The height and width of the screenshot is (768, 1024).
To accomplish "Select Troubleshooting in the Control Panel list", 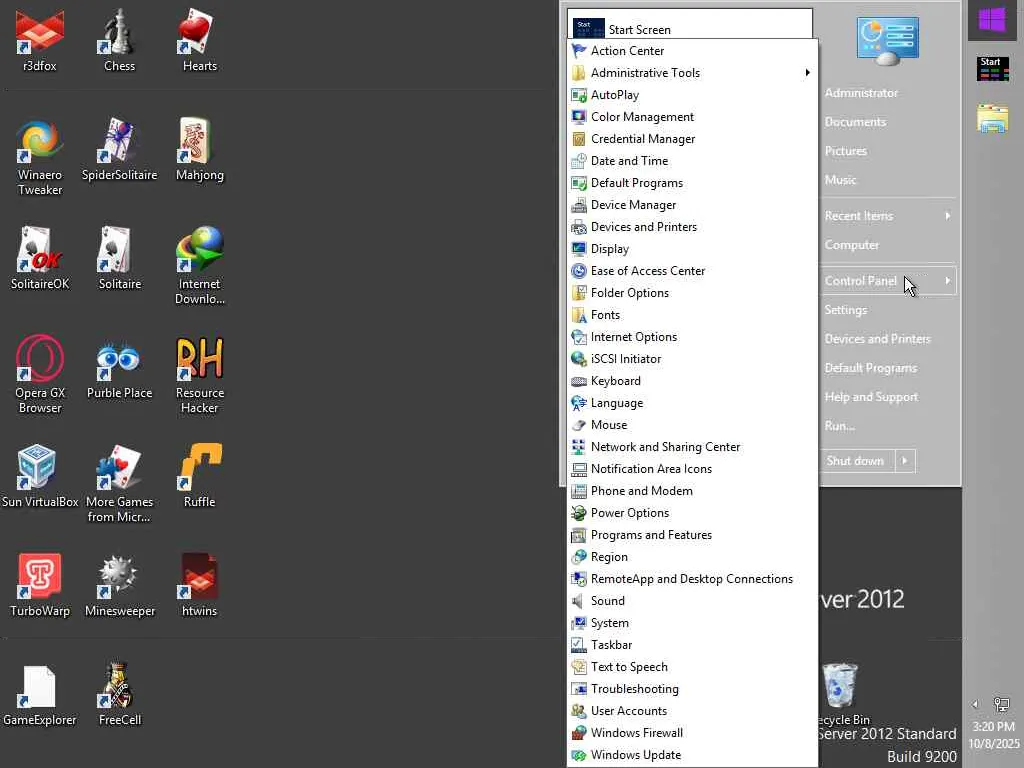I will point(692,689).
